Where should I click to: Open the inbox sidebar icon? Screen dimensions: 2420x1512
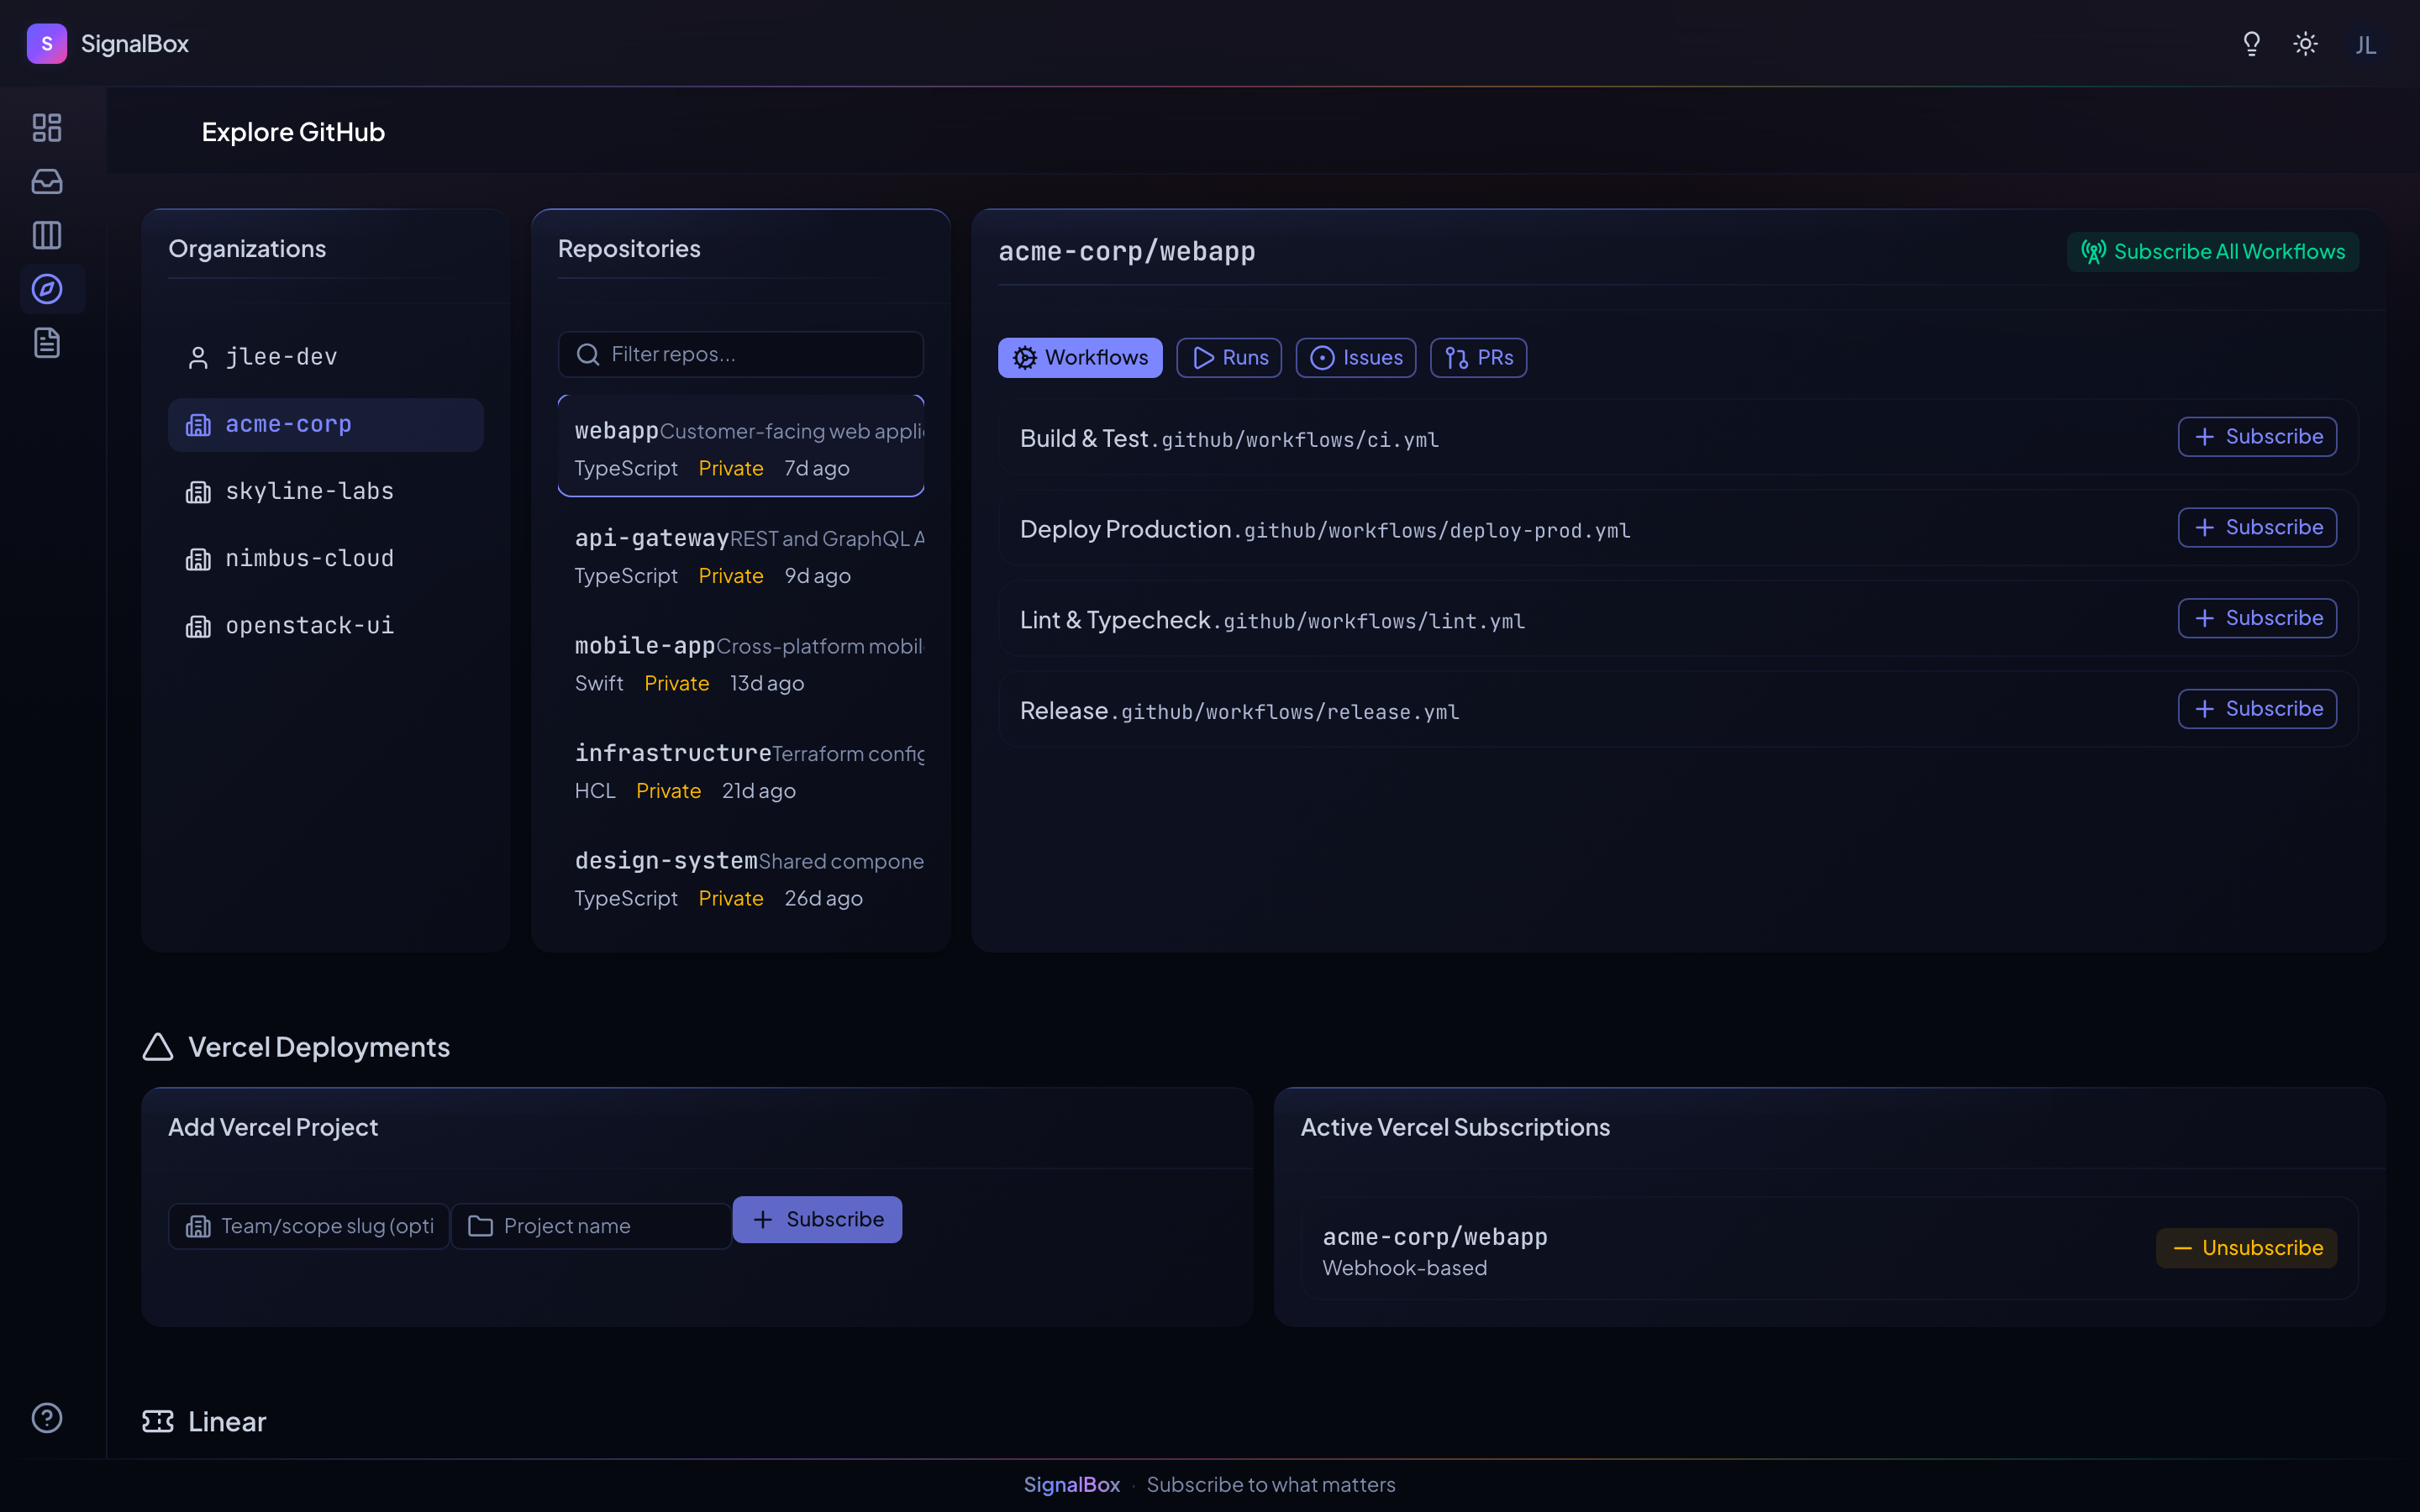click(x=47, y=181)
